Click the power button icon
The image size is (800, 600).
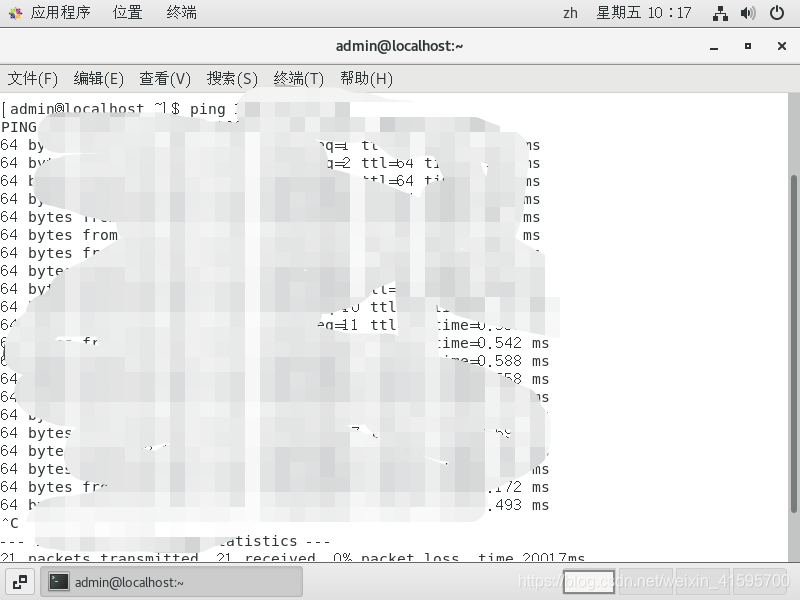[x=777, y=13]
